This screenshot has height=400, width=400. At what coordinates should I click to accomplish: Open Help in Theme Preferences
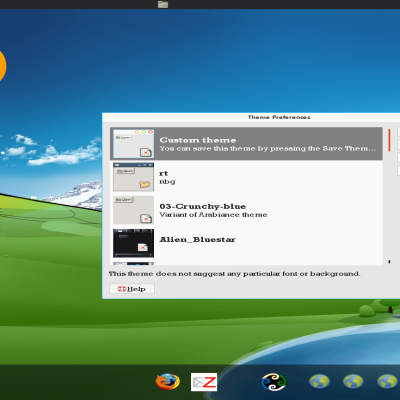click(x=132, y=289)
